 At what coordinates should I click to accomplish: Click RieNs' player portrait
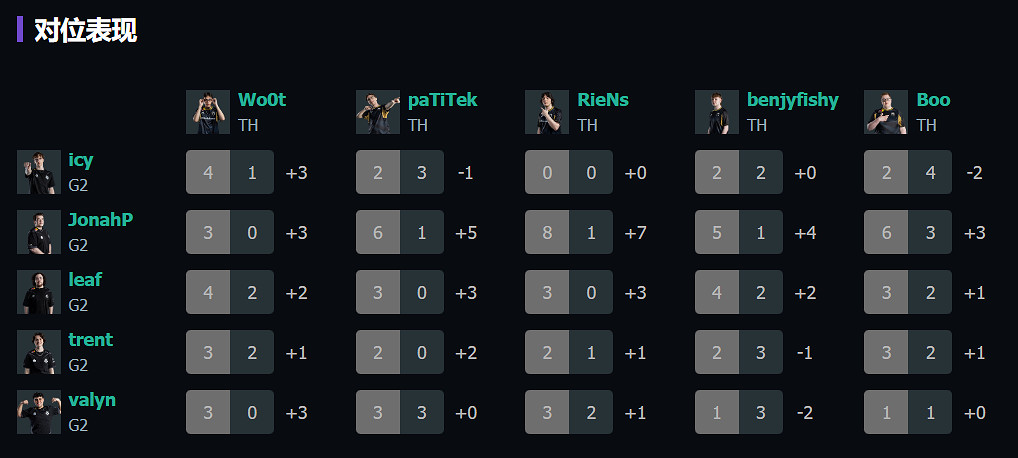547,112
